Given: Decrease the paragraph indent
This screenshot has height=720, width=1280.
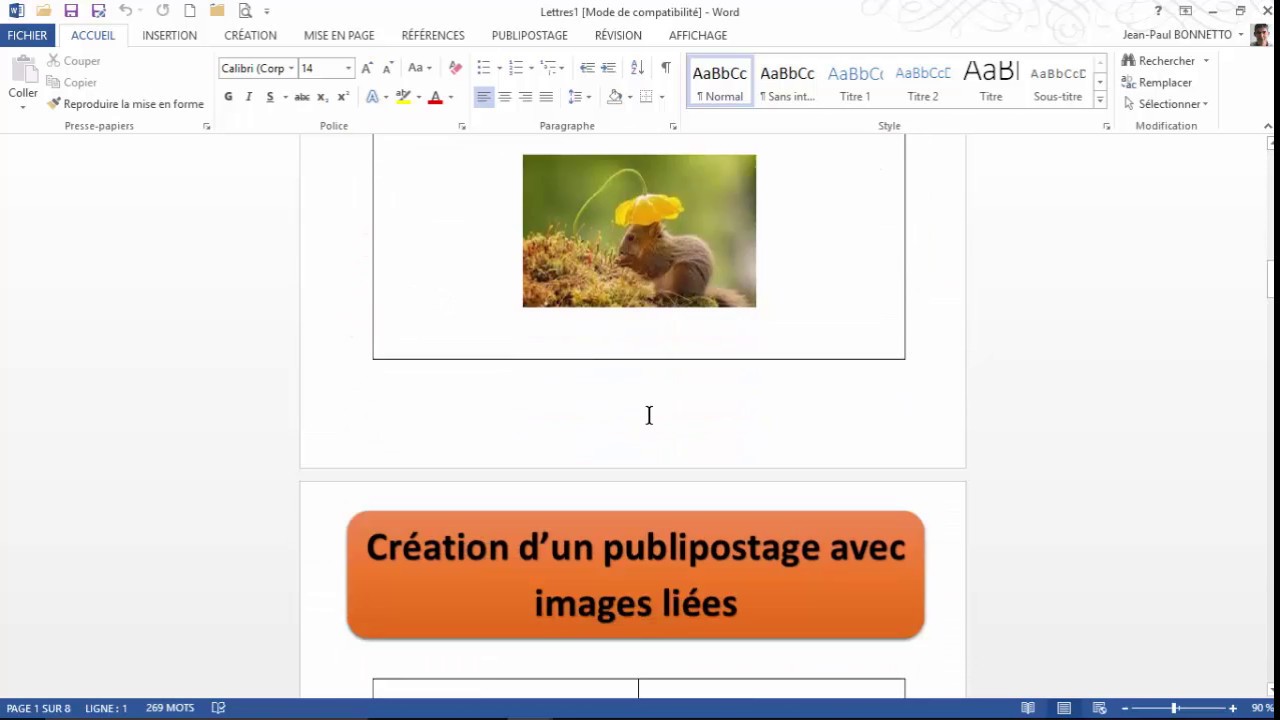Looking at the screenshot, I should coord(587,68).
